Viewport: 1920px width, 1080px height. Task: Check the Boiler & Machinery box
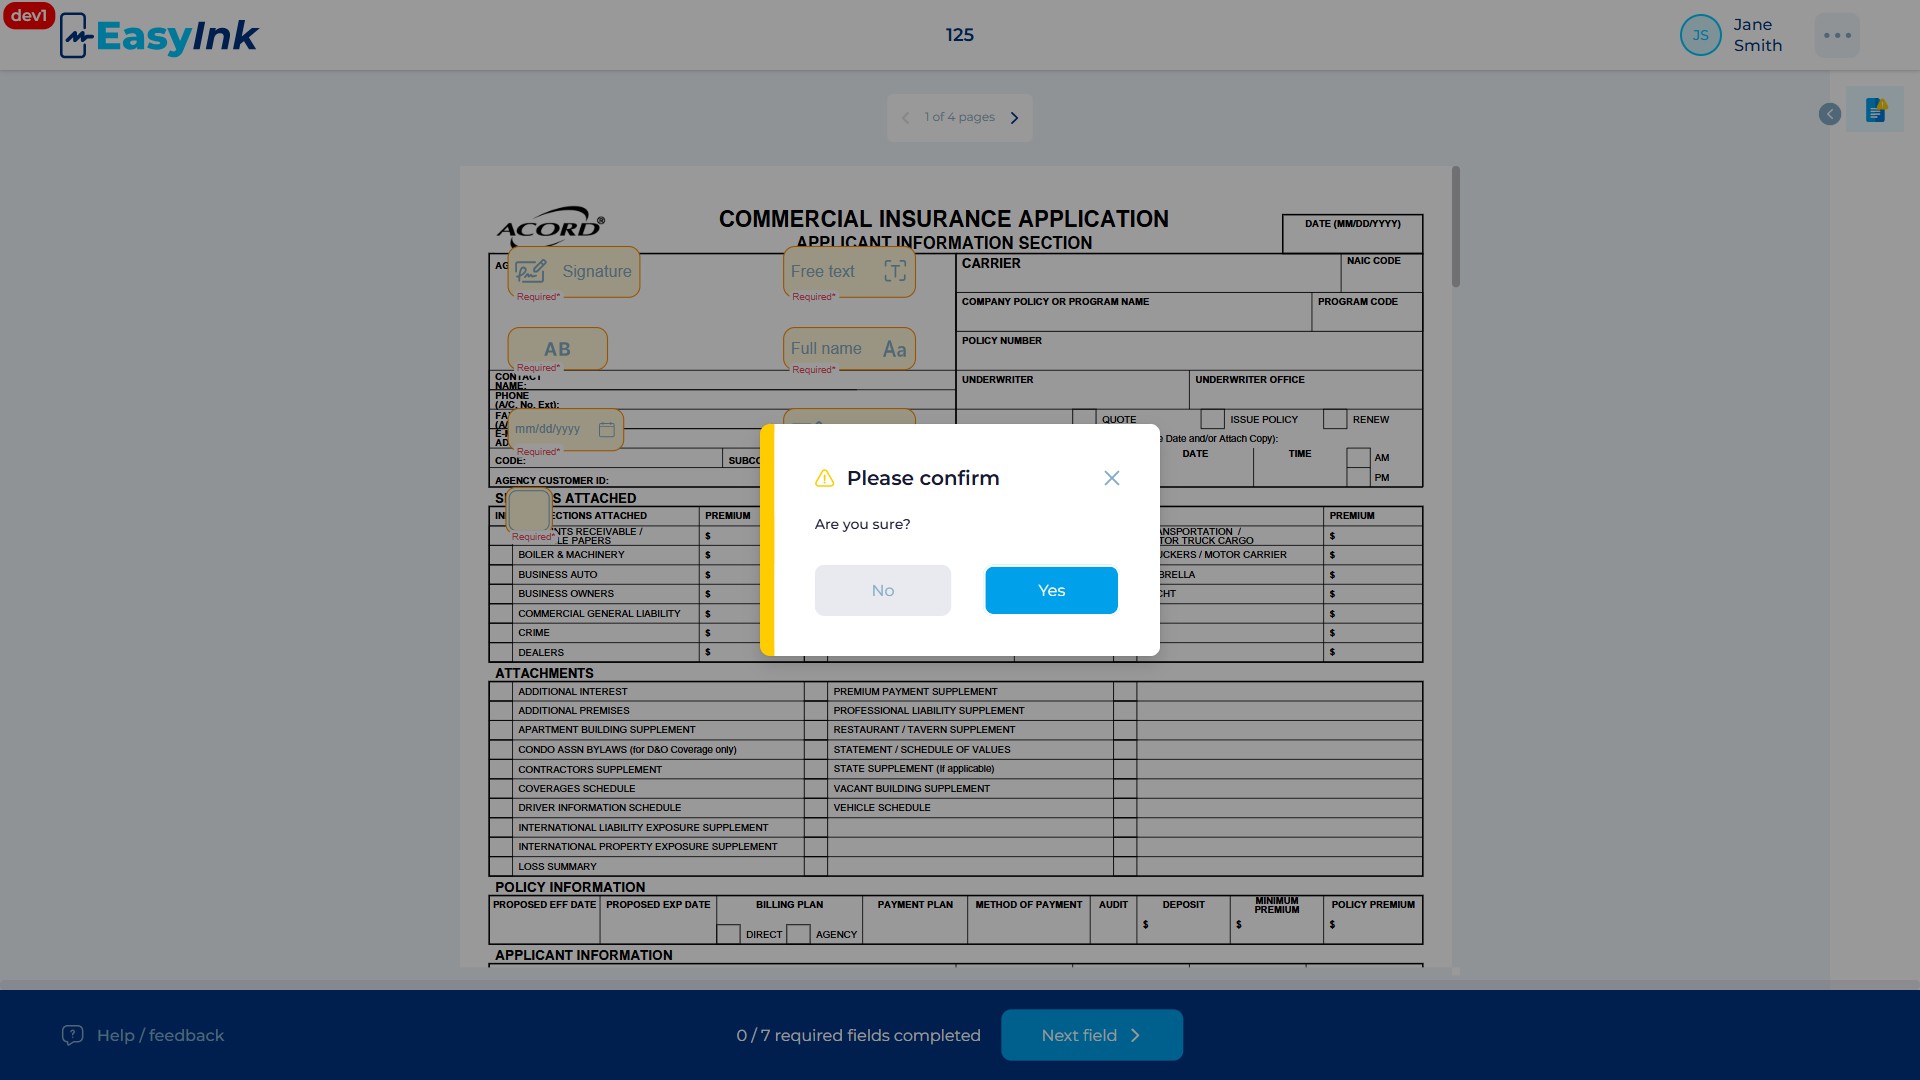(501, 555)
